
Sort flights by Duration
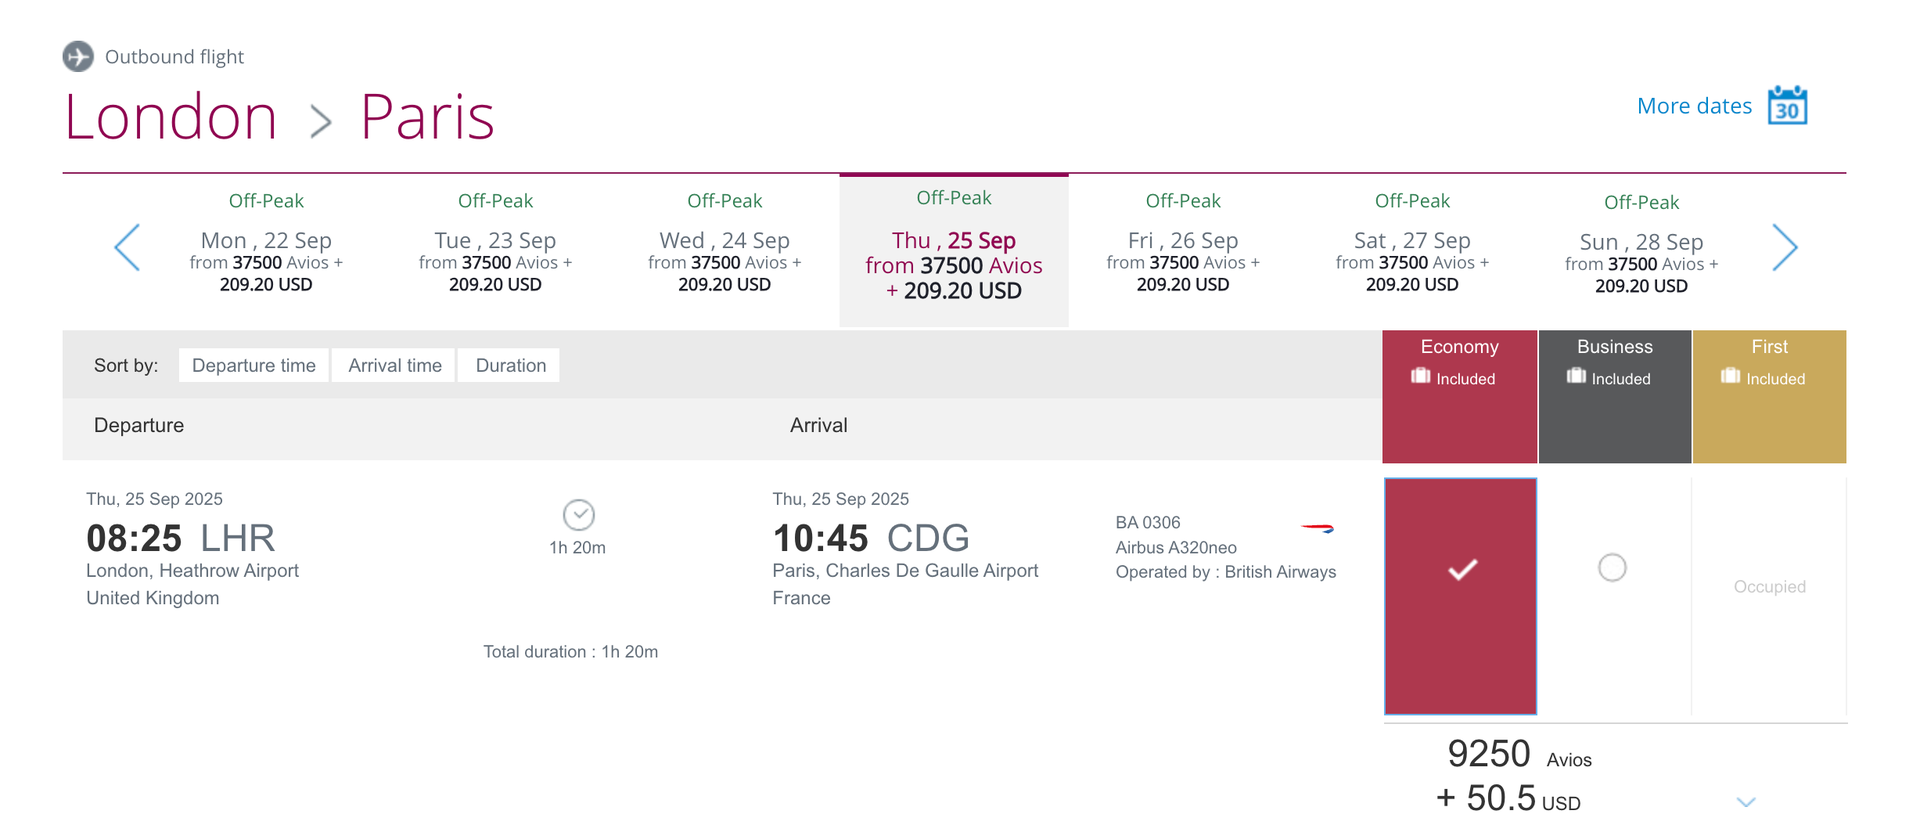pos(508,365)
